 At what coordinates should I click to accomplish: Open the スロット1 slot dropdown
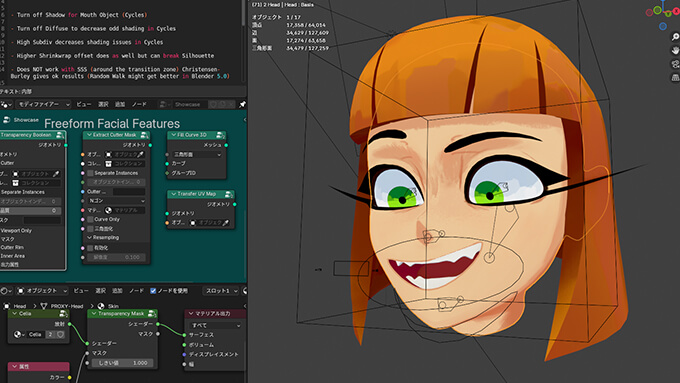(221, 291)
